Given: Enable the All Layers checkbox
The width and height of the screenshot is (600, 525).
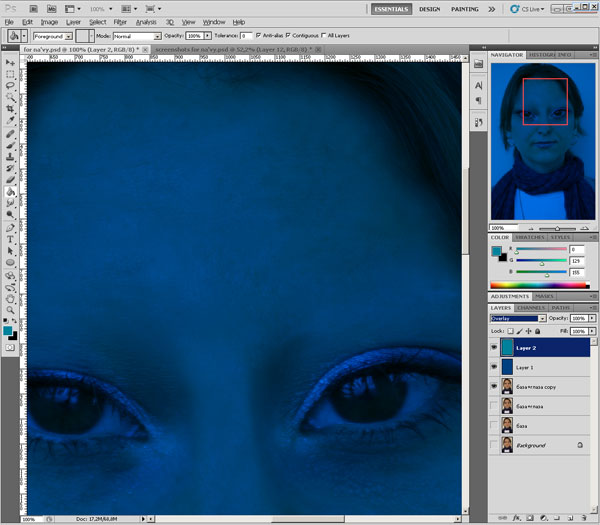Looking at the screenshot, I should pos(322,36).
